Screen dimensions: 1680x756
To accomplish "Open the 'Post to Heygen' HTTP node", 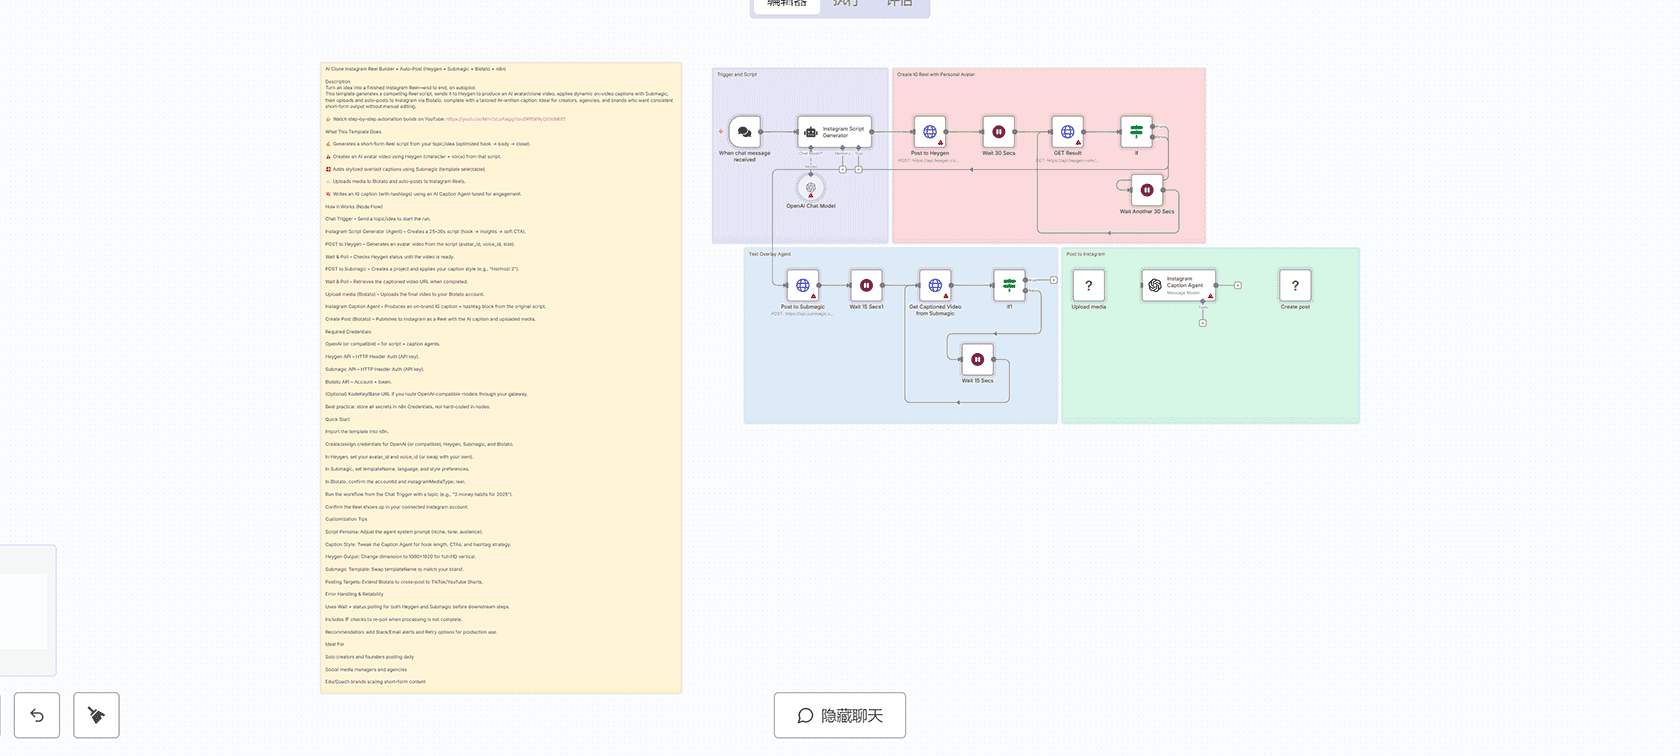I will (930, 132).
